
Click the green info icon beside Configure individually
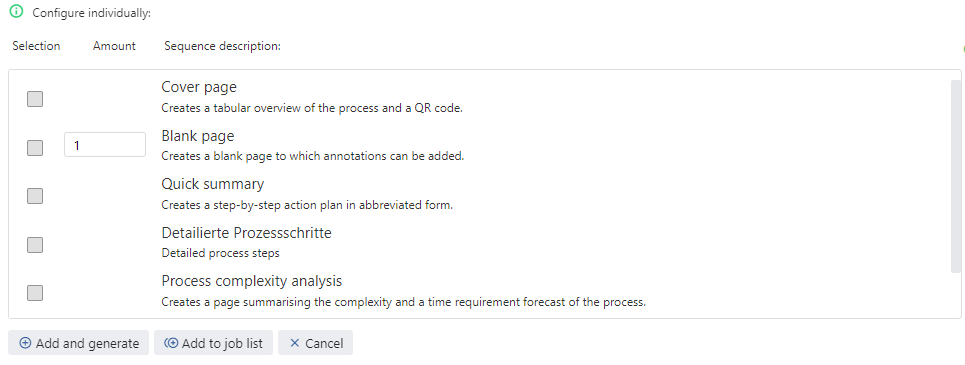(17, 11)
